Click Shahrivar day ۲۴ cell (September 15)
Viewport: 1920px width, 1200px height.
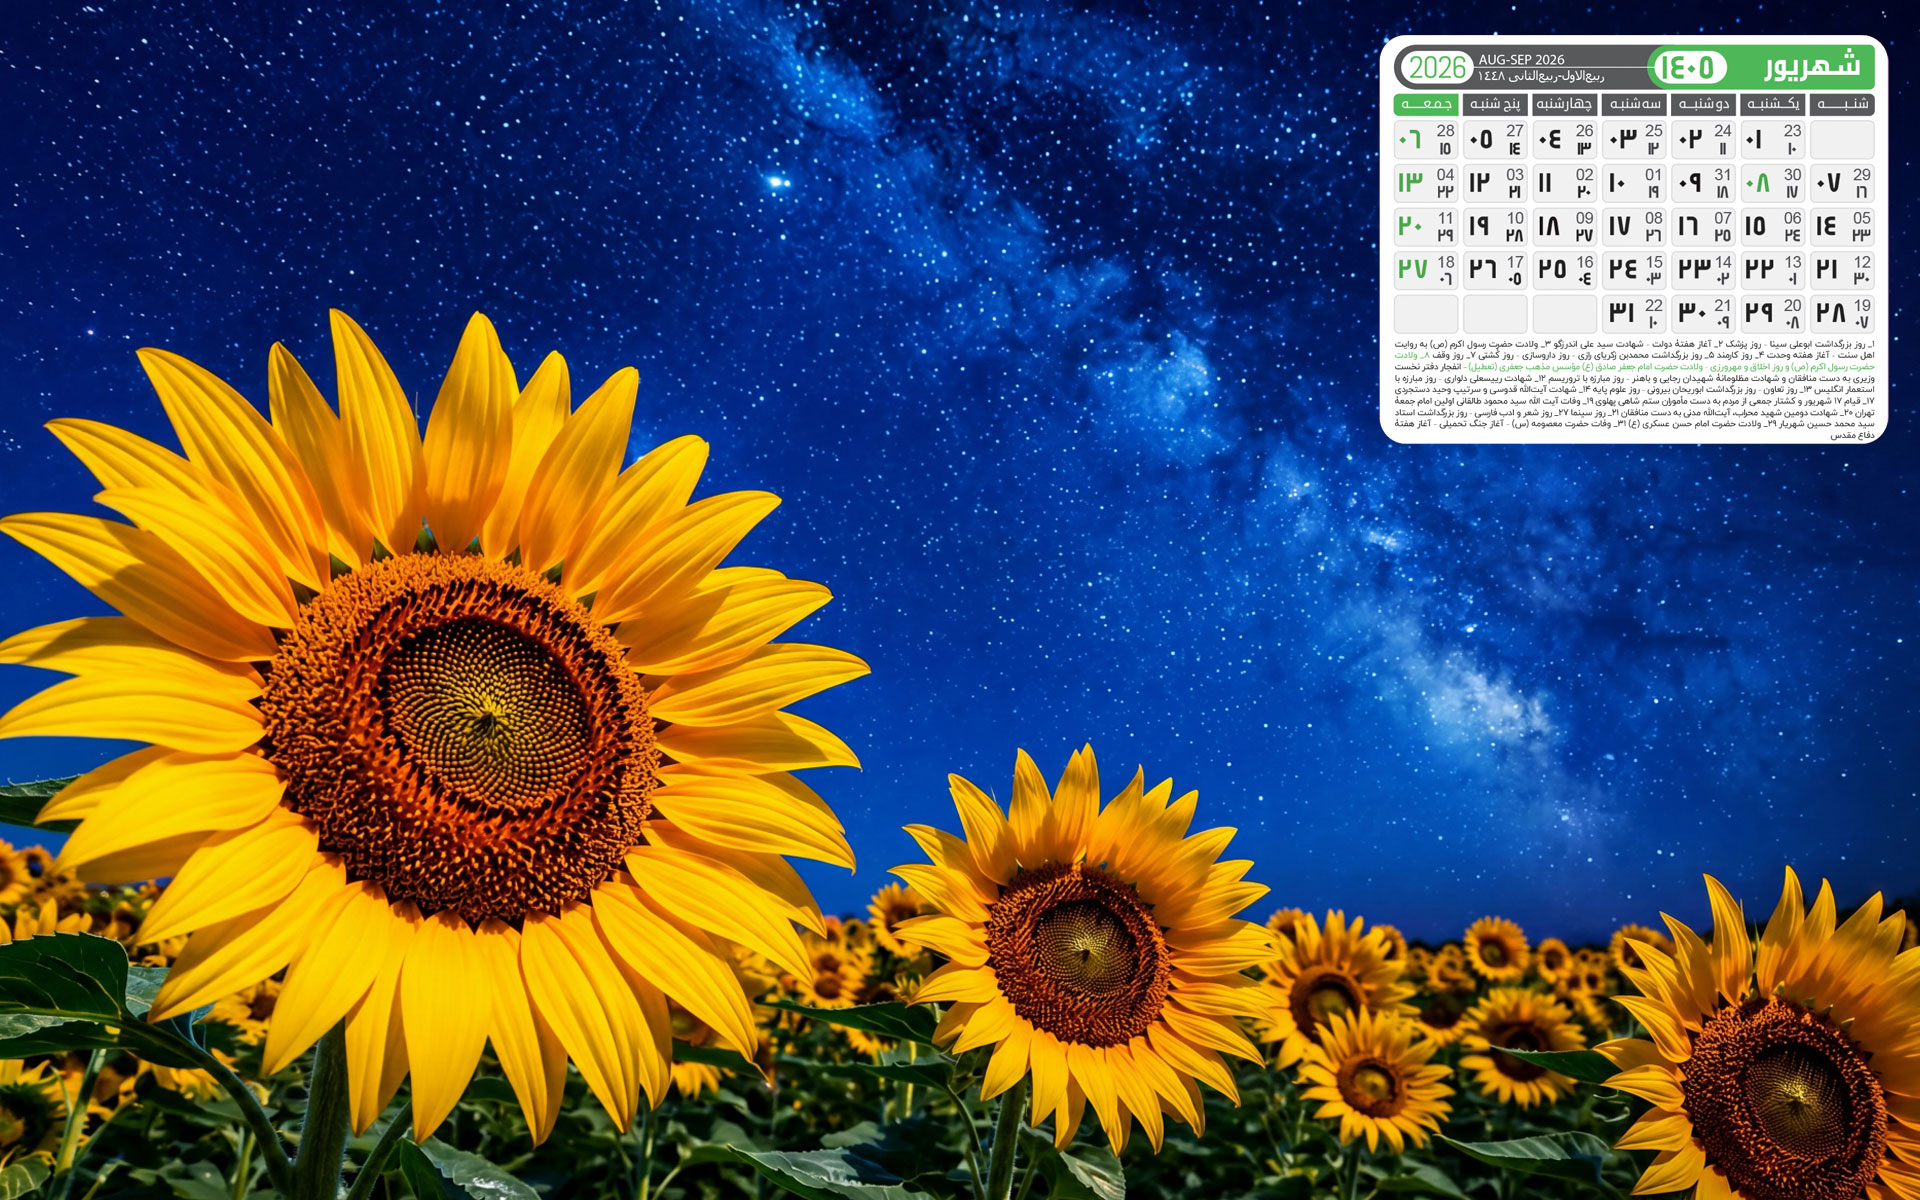tap(1634, 270)
